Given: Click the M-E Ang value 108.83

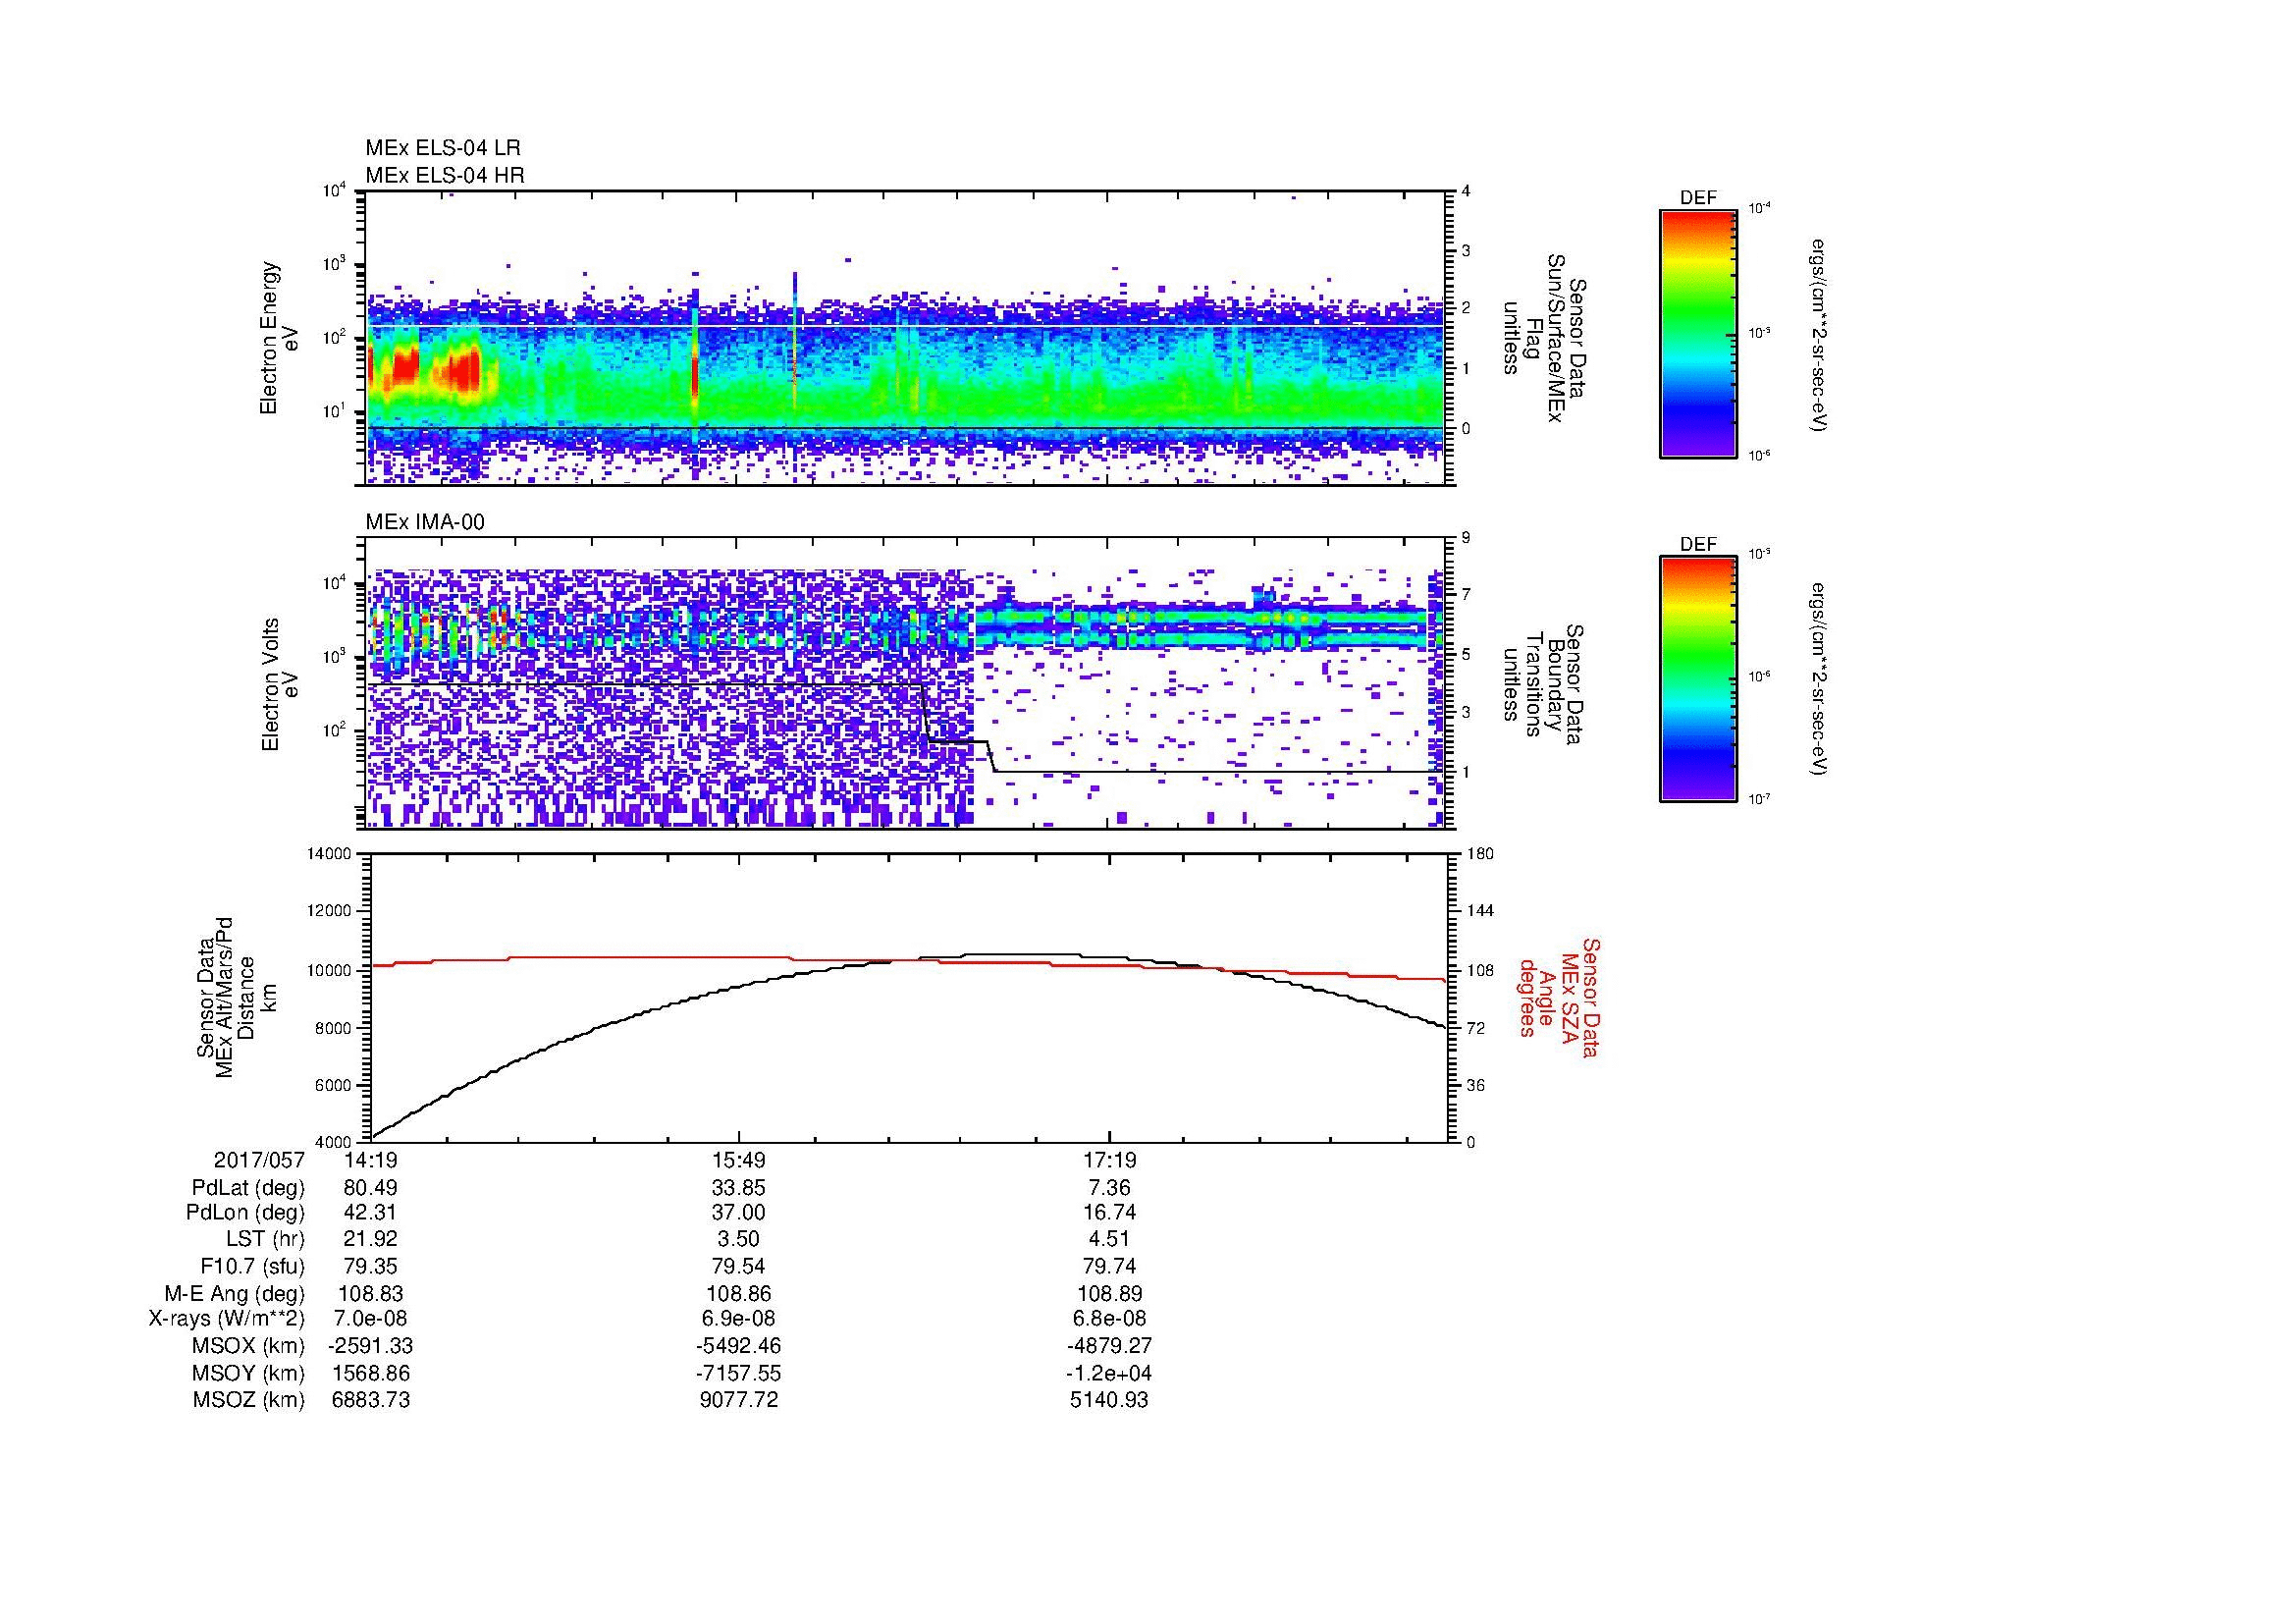Looking at the screenshot, I should click(x=370, y=1294).
